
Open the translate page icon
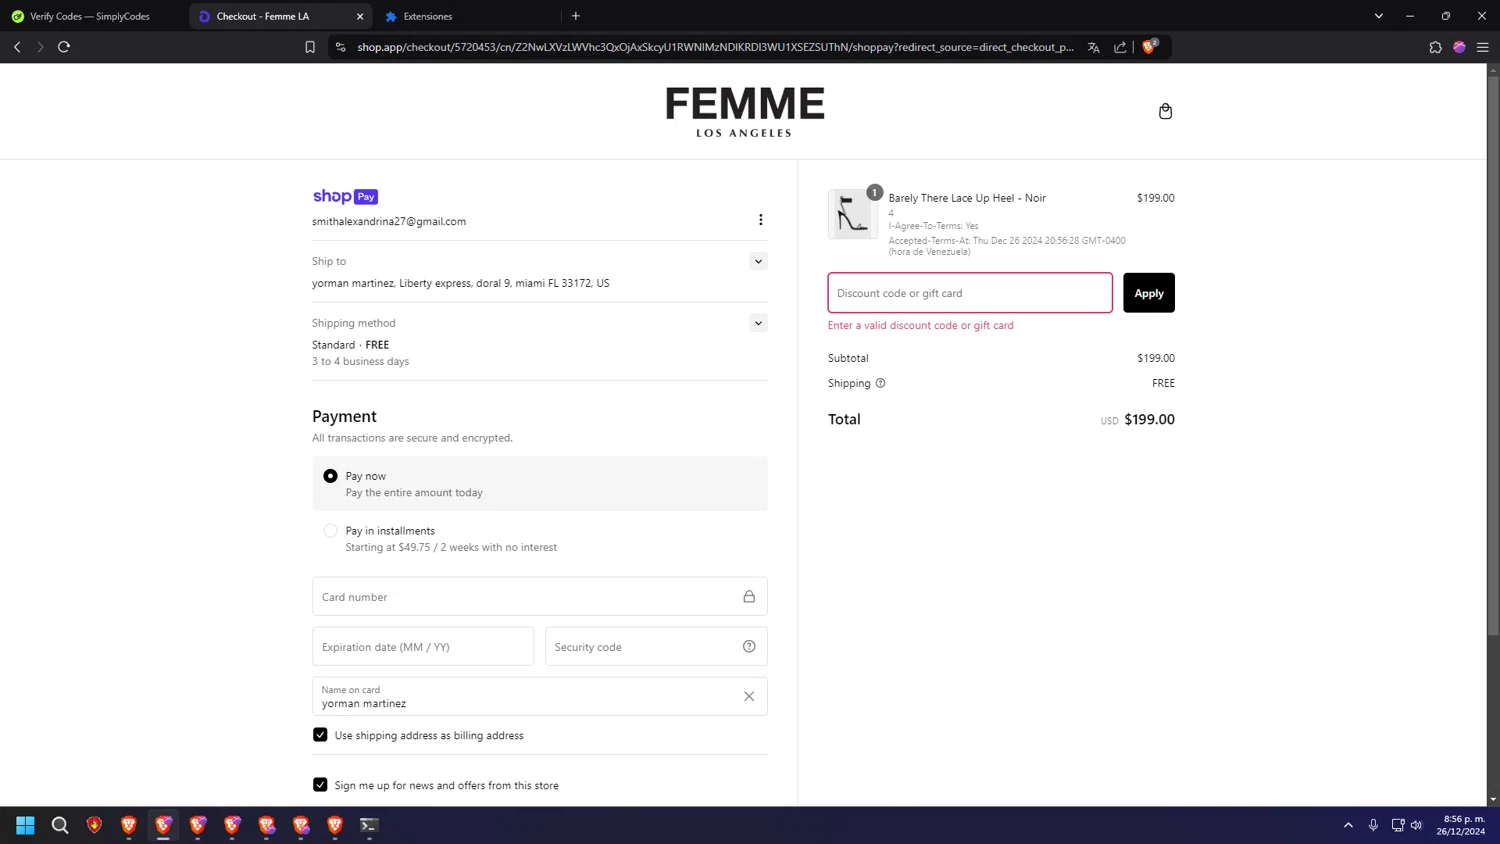click(1094, 47)
